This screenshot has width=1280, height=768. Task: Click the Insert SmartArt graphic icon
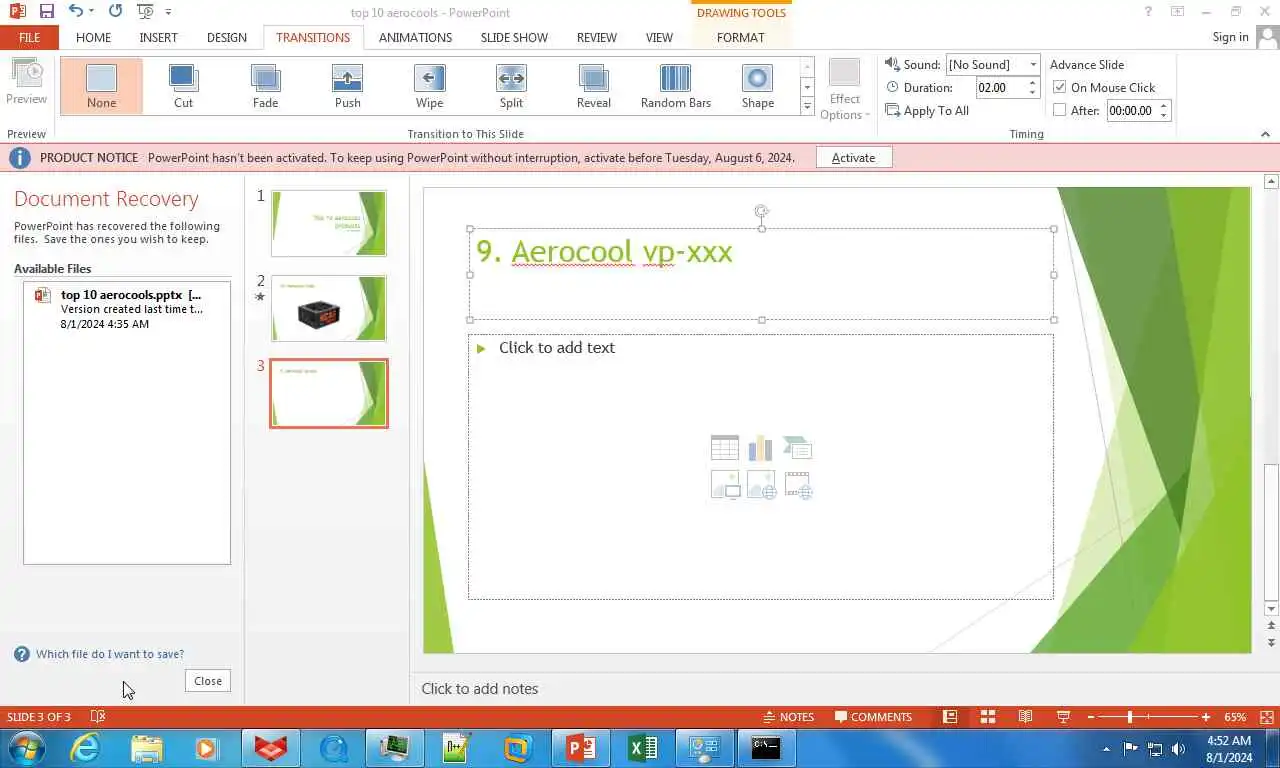click(797, 447)
